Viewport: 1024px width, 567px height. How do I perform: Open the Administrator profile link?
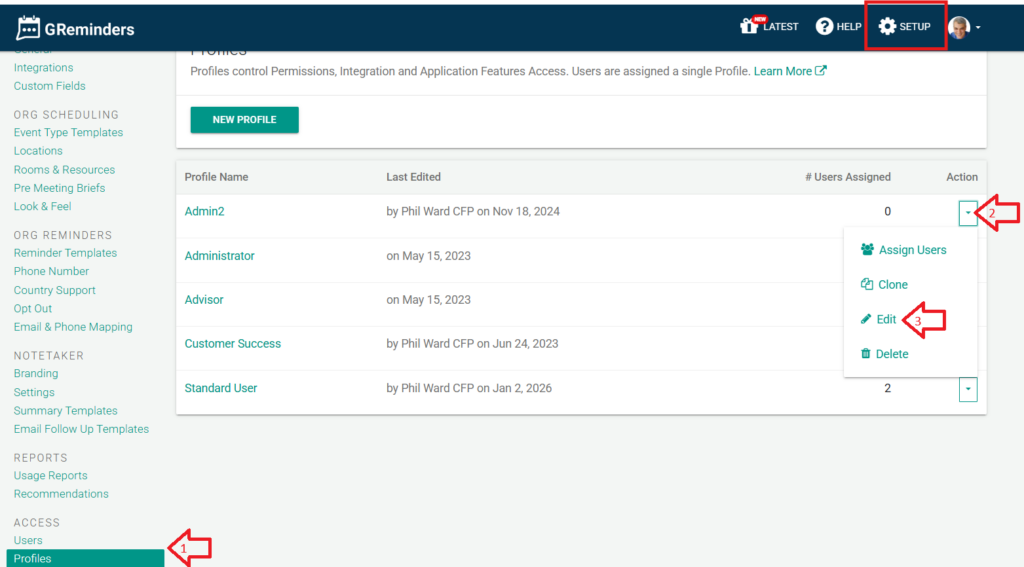(x=220, y=256)
